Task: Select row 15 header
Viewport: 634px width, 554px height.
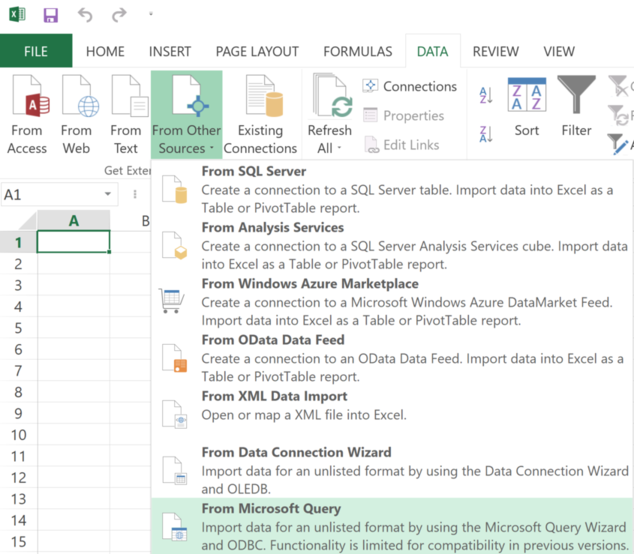Action: click(18, 541)
